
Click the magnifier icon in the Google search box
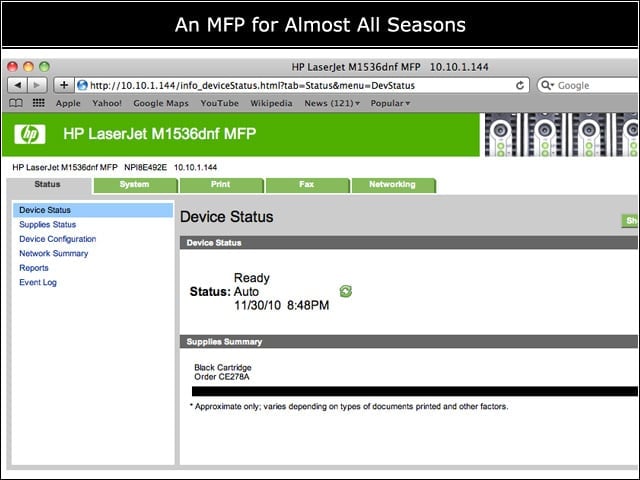[547, 85]
